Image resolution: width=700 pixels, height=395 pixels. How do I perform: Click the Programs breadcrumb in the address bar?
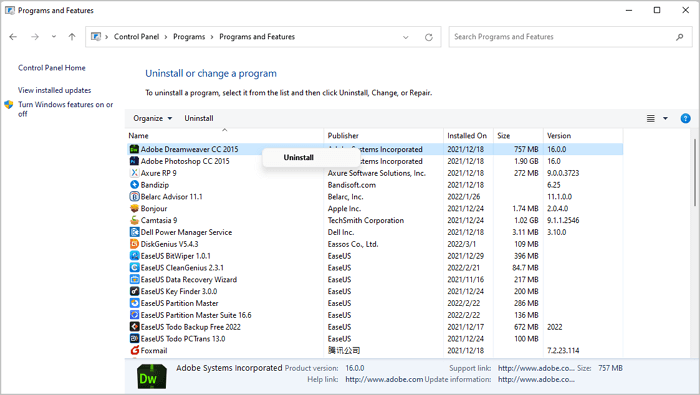point(189,37)
